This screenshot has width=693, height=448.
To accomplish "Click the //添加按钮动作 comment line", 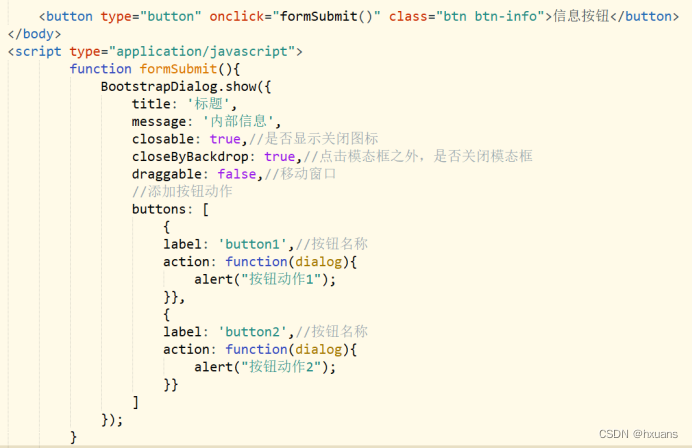I will pyautogui.click(x=182, y=191).
